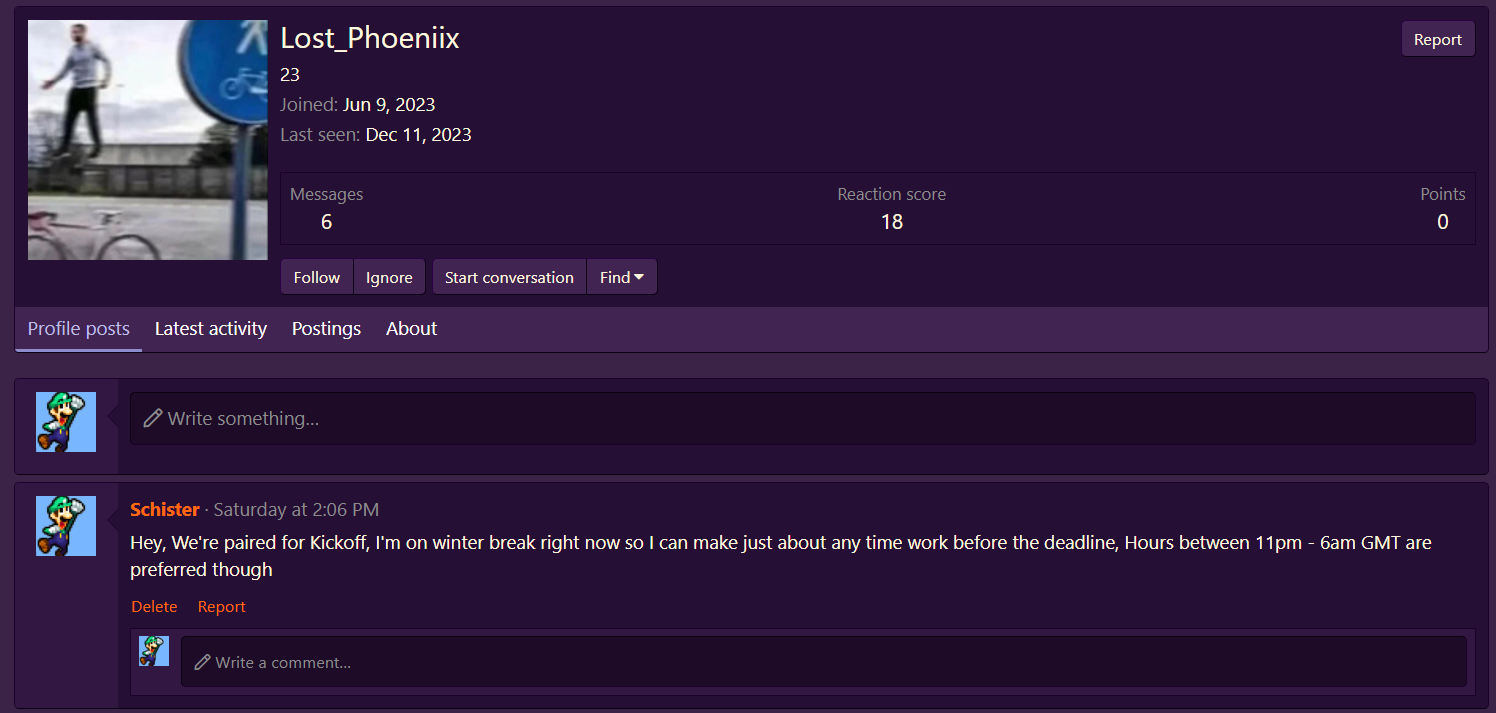Report the Lost_Phoeniix profile via top-right button

pos(1437,40)
